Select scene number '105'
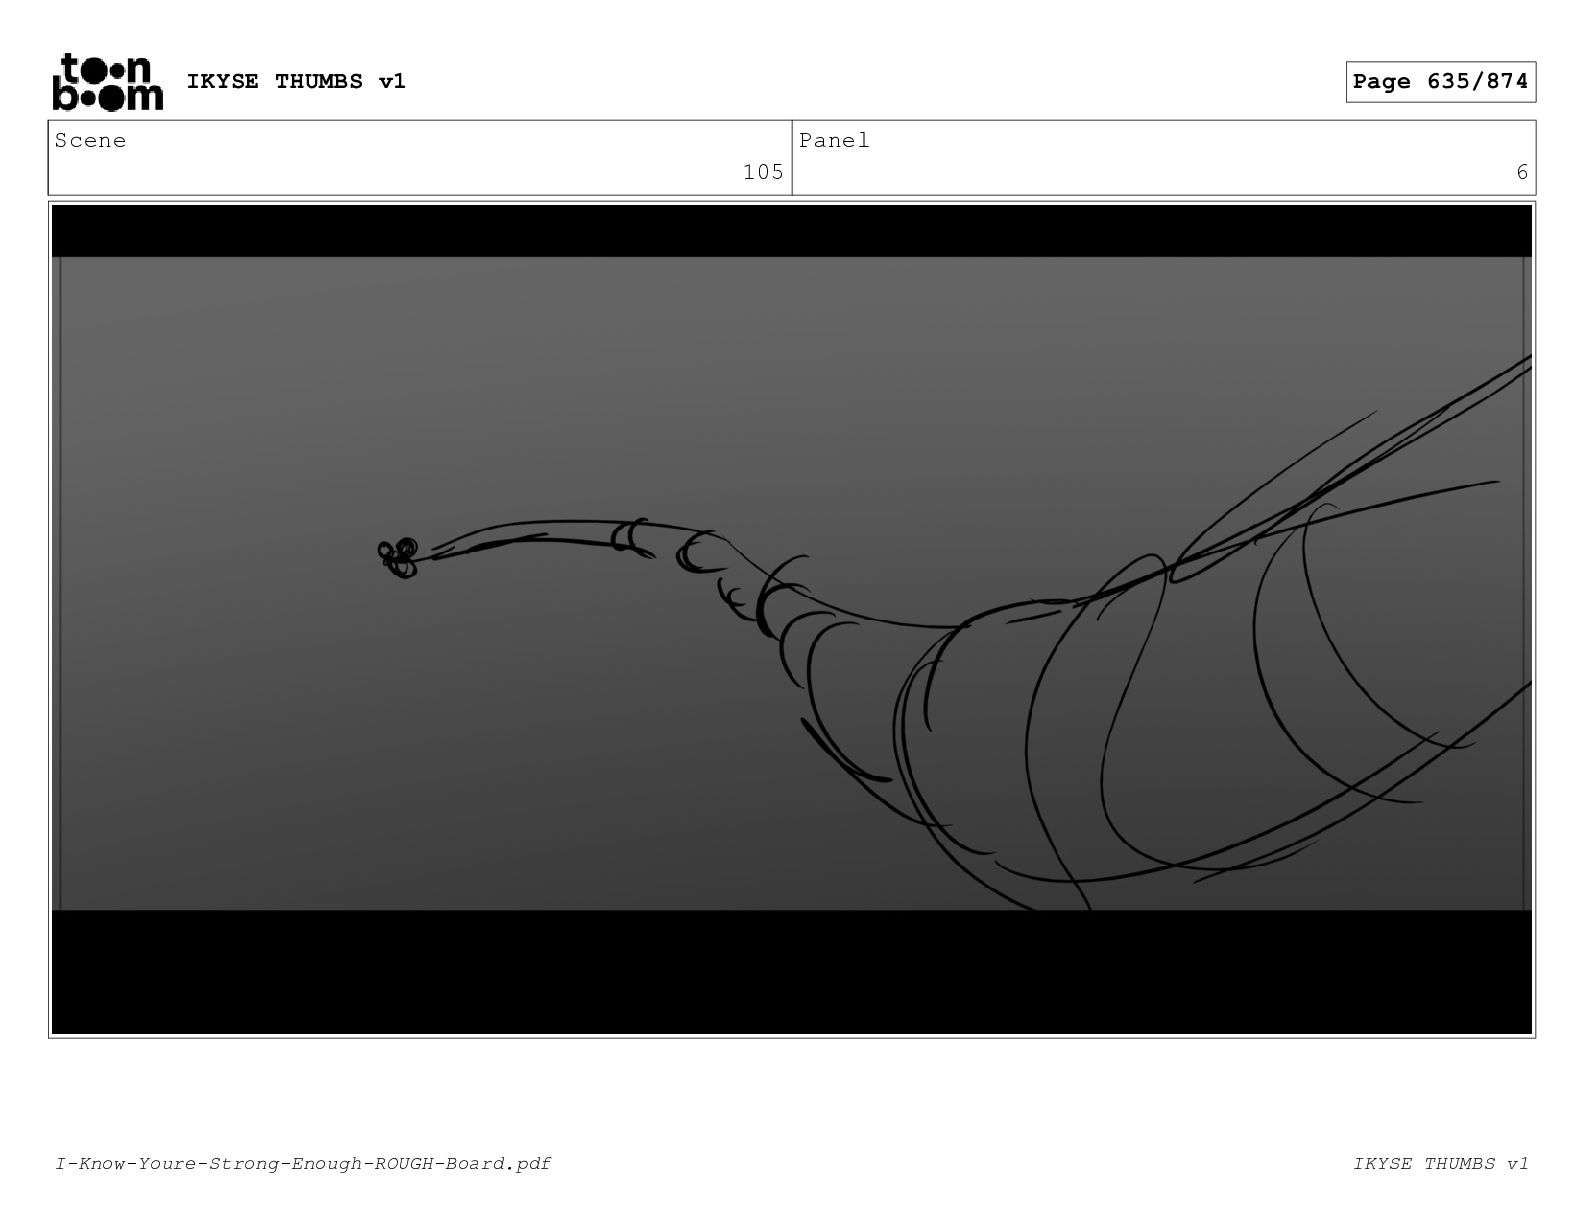 [763, 172]
